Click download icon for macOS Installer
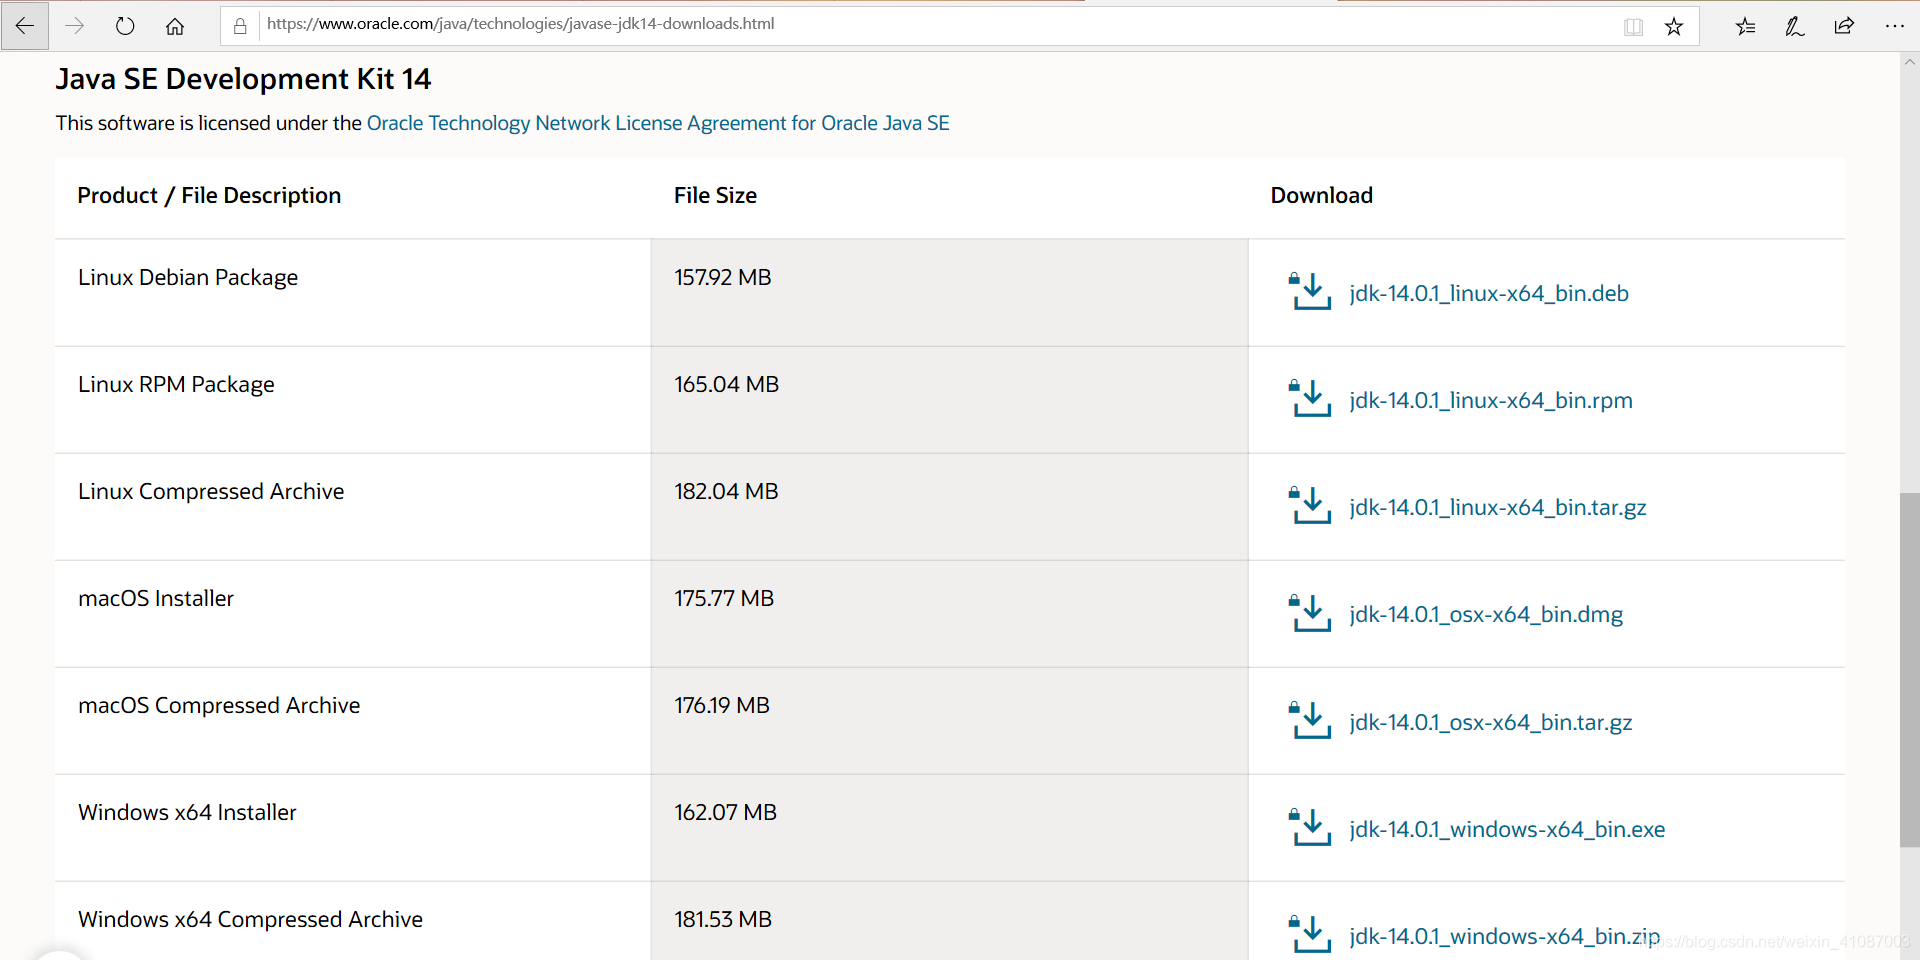 point(1310,614)
